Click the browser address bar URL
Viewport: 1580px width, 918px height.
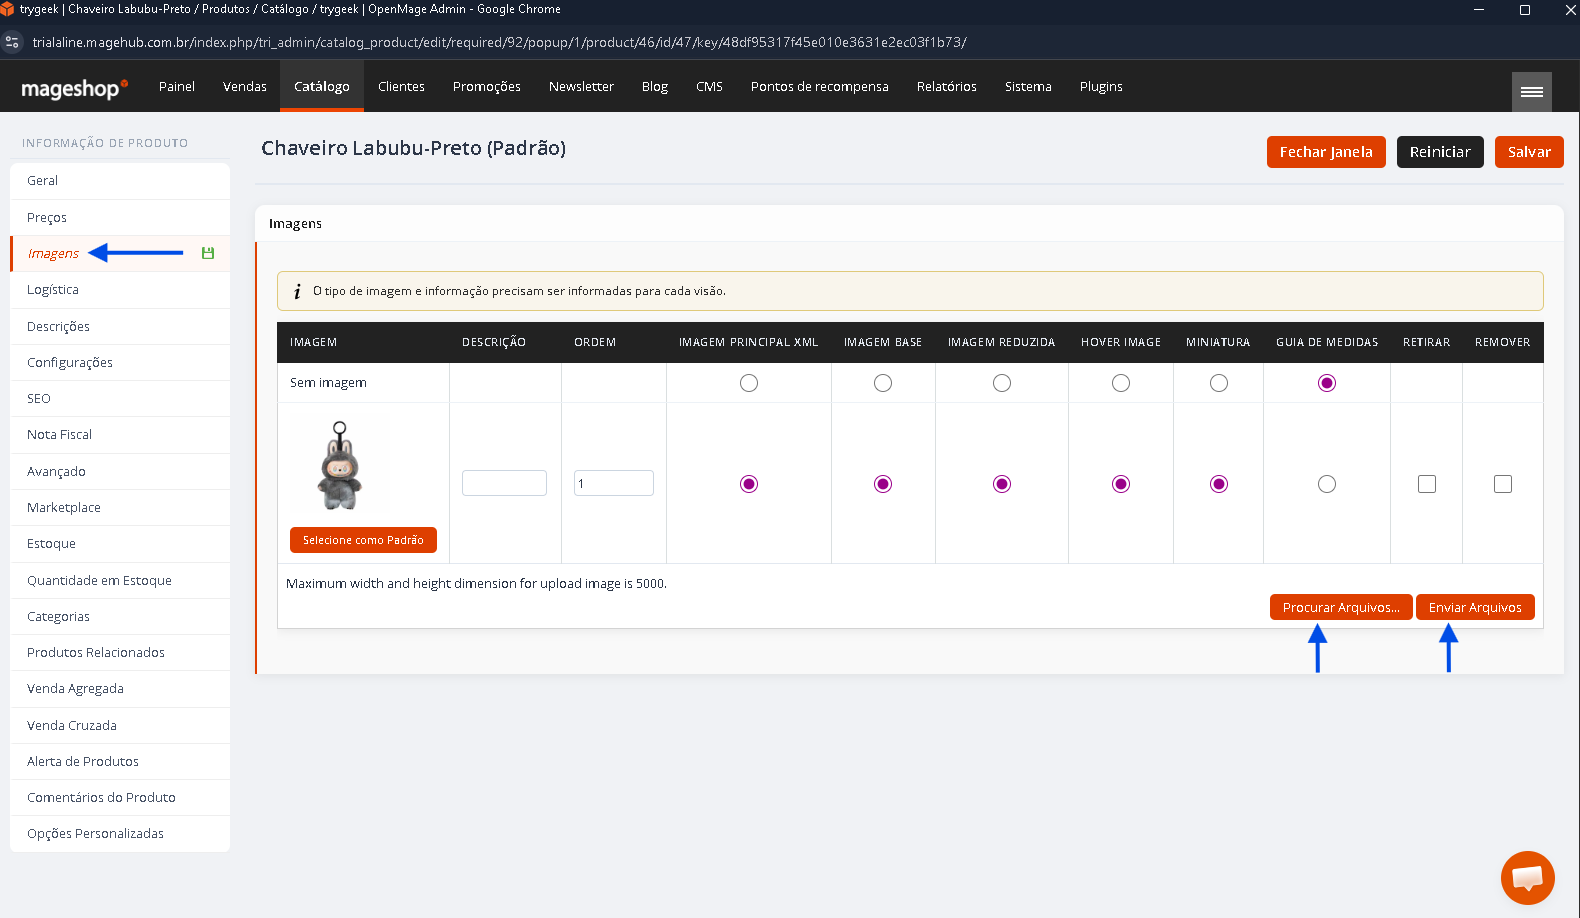(x=499, y=42)
